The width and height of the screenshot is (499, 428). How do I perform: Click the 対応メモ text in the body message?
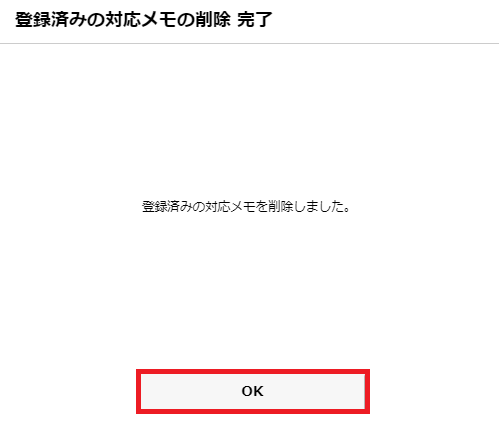point(230,207)
